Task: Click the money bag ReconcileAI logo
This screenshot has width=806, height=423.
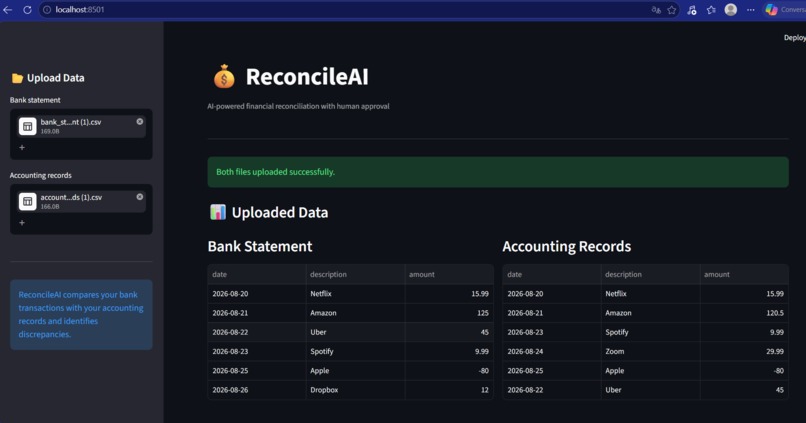Action: click(224, 77)
